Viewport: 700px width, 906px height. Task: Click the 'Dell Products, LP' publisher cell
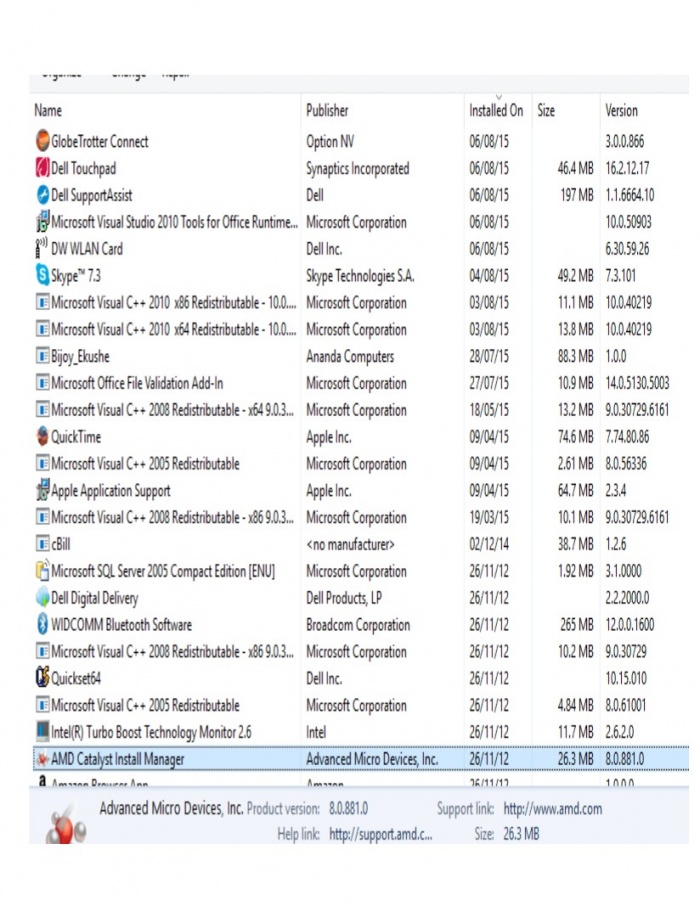click(344, 598)
